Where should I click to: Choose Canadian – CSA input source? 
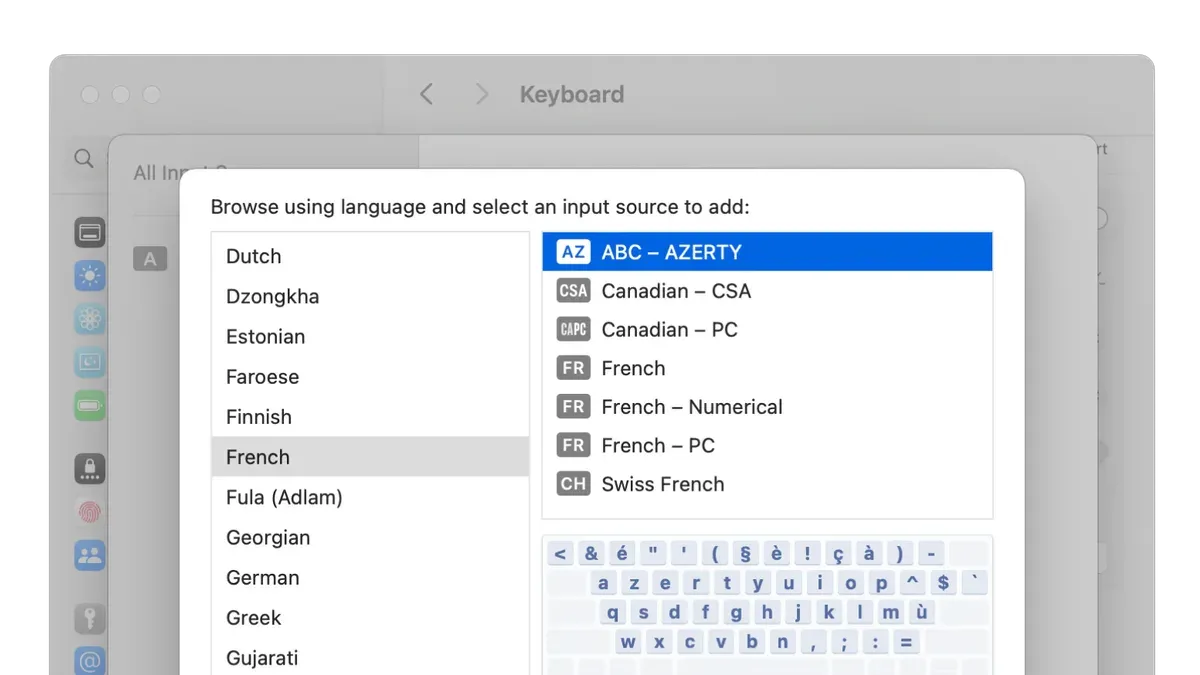767,291
